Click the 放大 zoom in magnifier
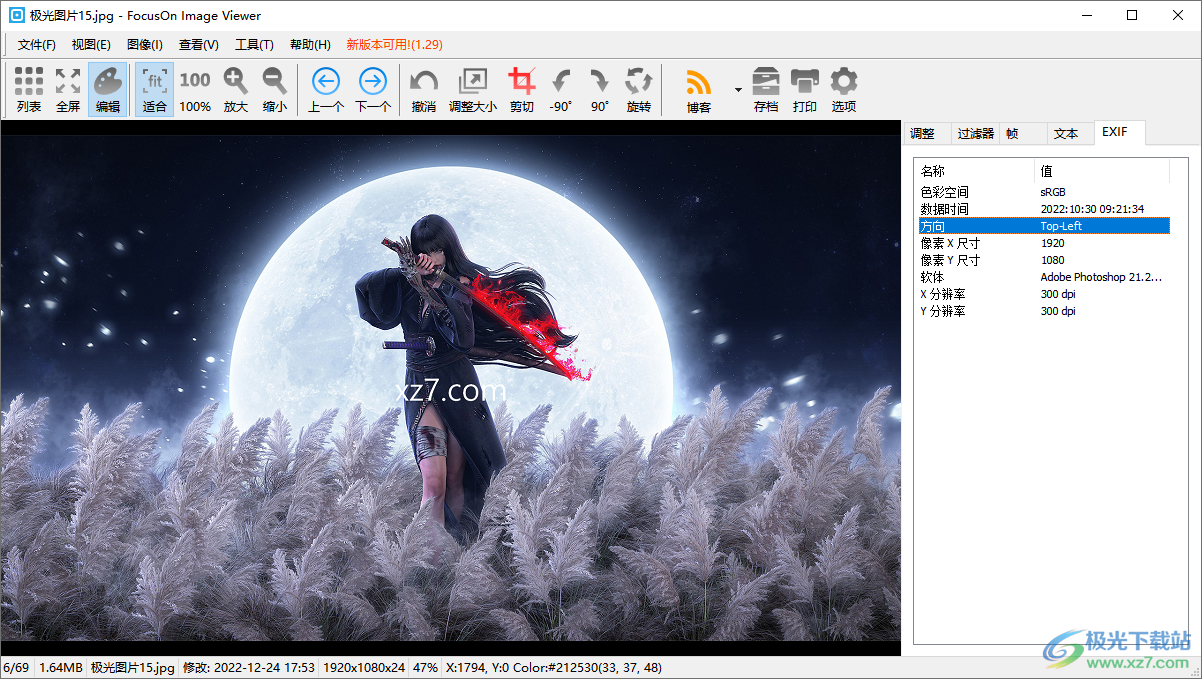 [235, 90]
